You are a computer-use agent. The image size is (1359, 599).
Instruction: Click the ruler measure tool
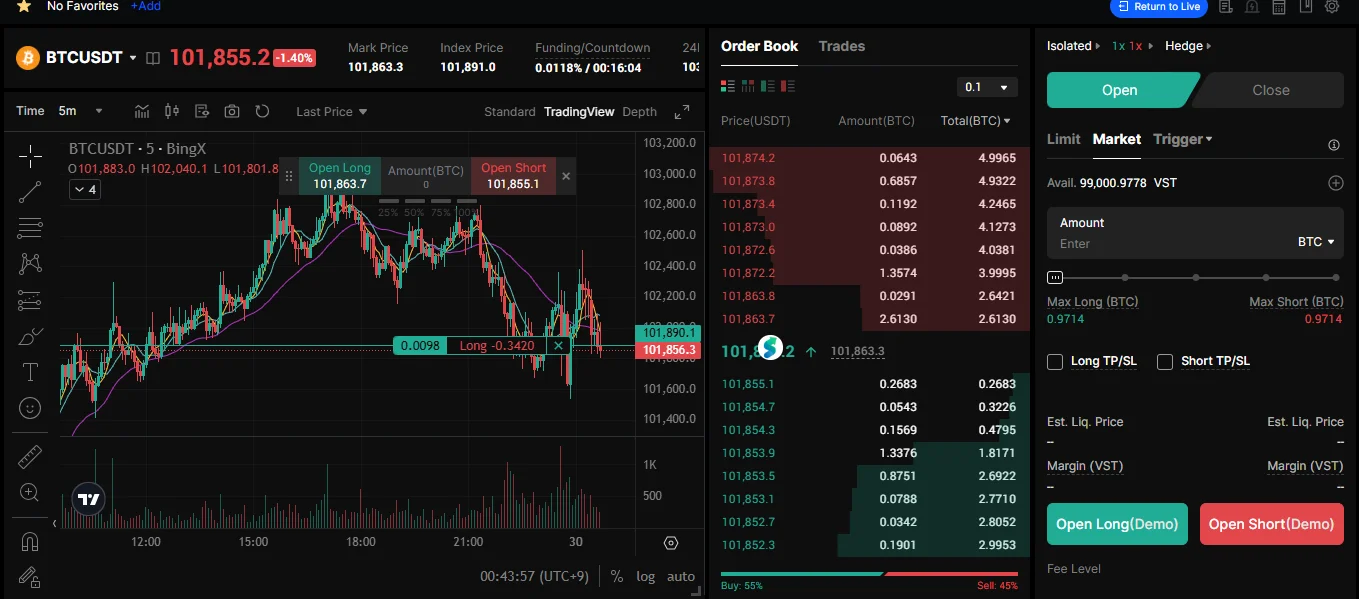30,457
